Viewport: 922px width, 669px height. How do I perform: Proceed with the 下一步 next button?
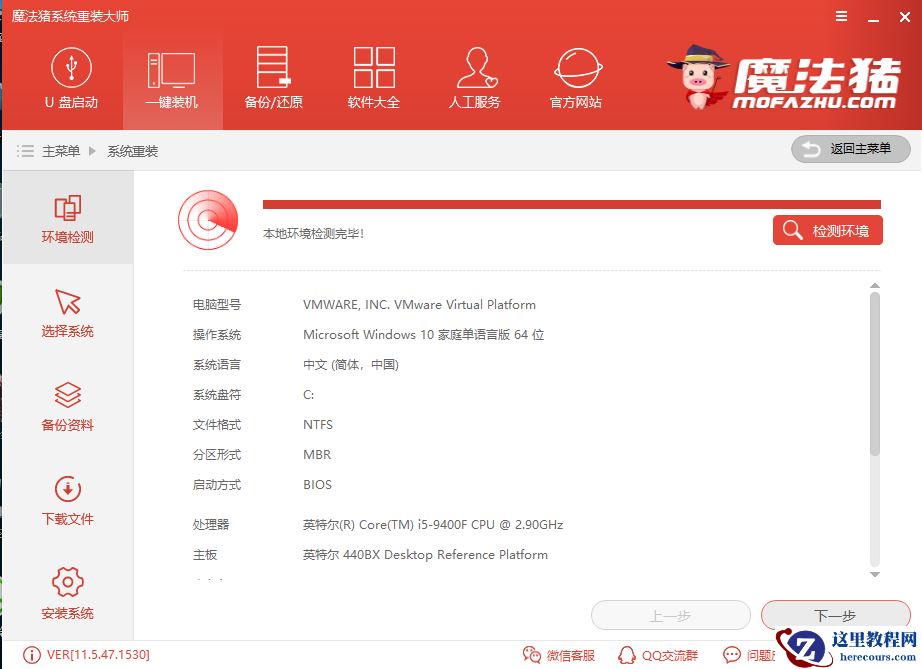point(835,615)
